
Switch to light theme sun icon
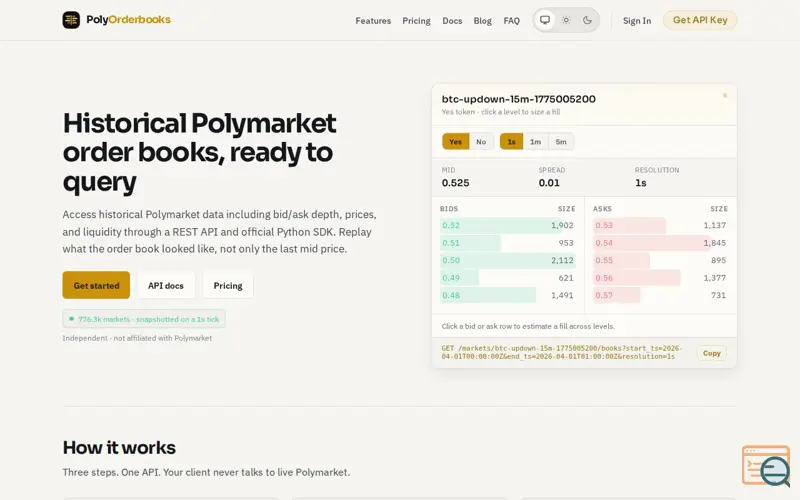[566, 20]
